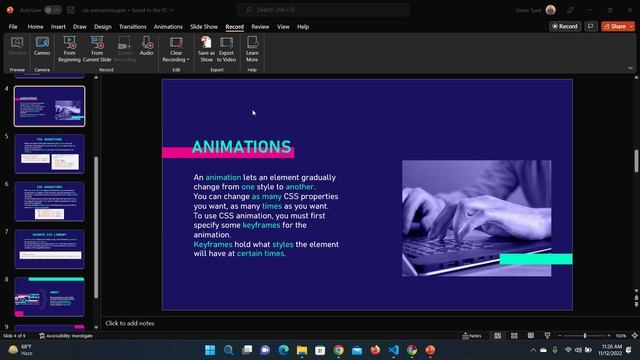The image size is (640, 360).
Task: Click the Record button at top right
Action: click(x=565, y=26)
